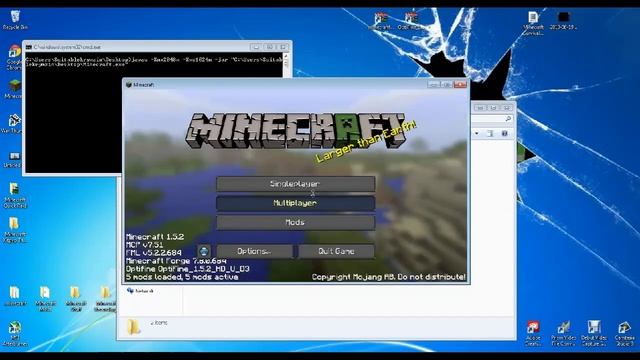Select the MSI Afterburner desktop icon
This screenshot has height=360, width=640.
pos(15,333)
